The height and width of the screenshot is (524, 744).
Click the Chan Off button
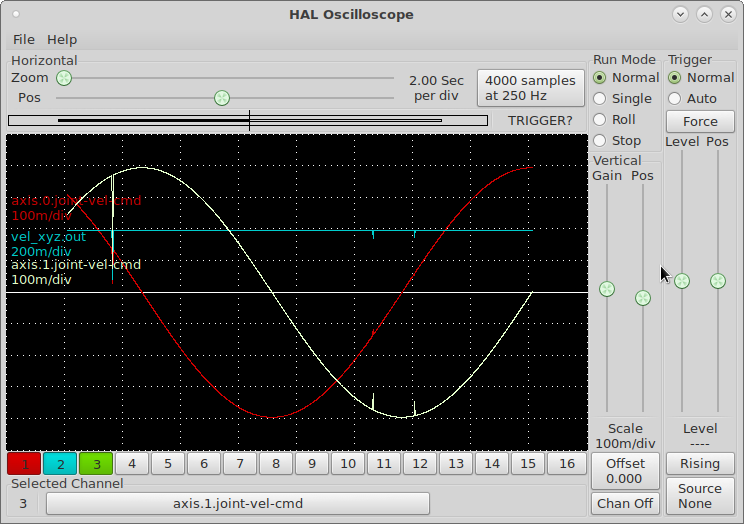point(625,504)
